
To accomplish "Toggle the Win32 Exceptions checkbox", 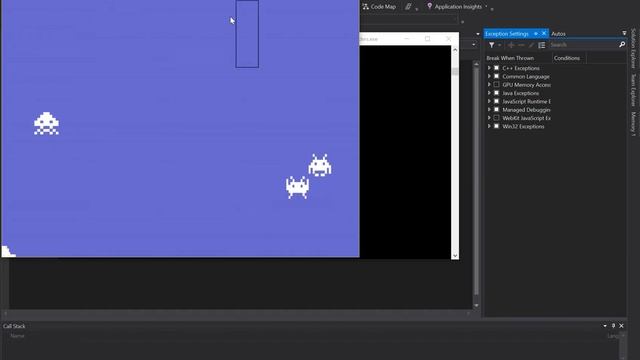I will tap(496, 126).
